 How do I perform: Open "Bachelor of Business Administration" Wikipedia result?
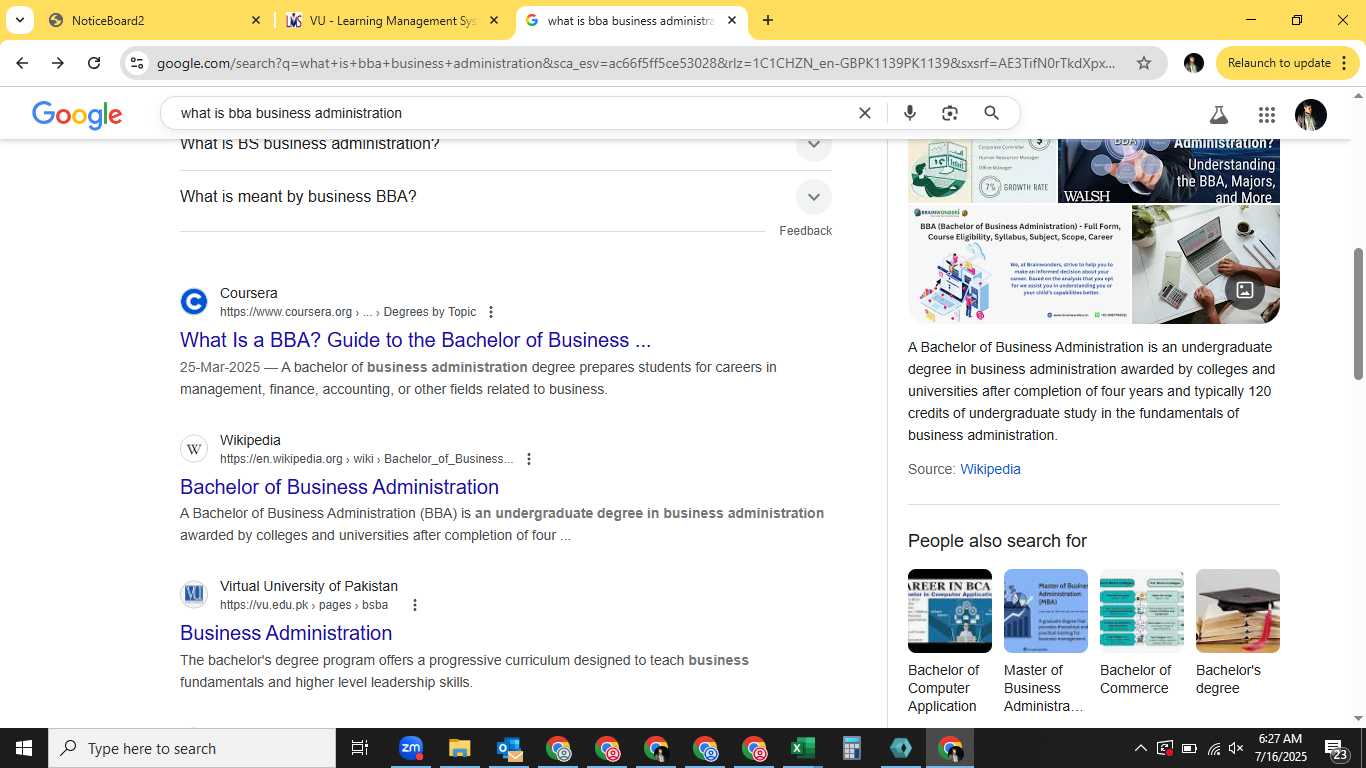(x=339, y=487)
